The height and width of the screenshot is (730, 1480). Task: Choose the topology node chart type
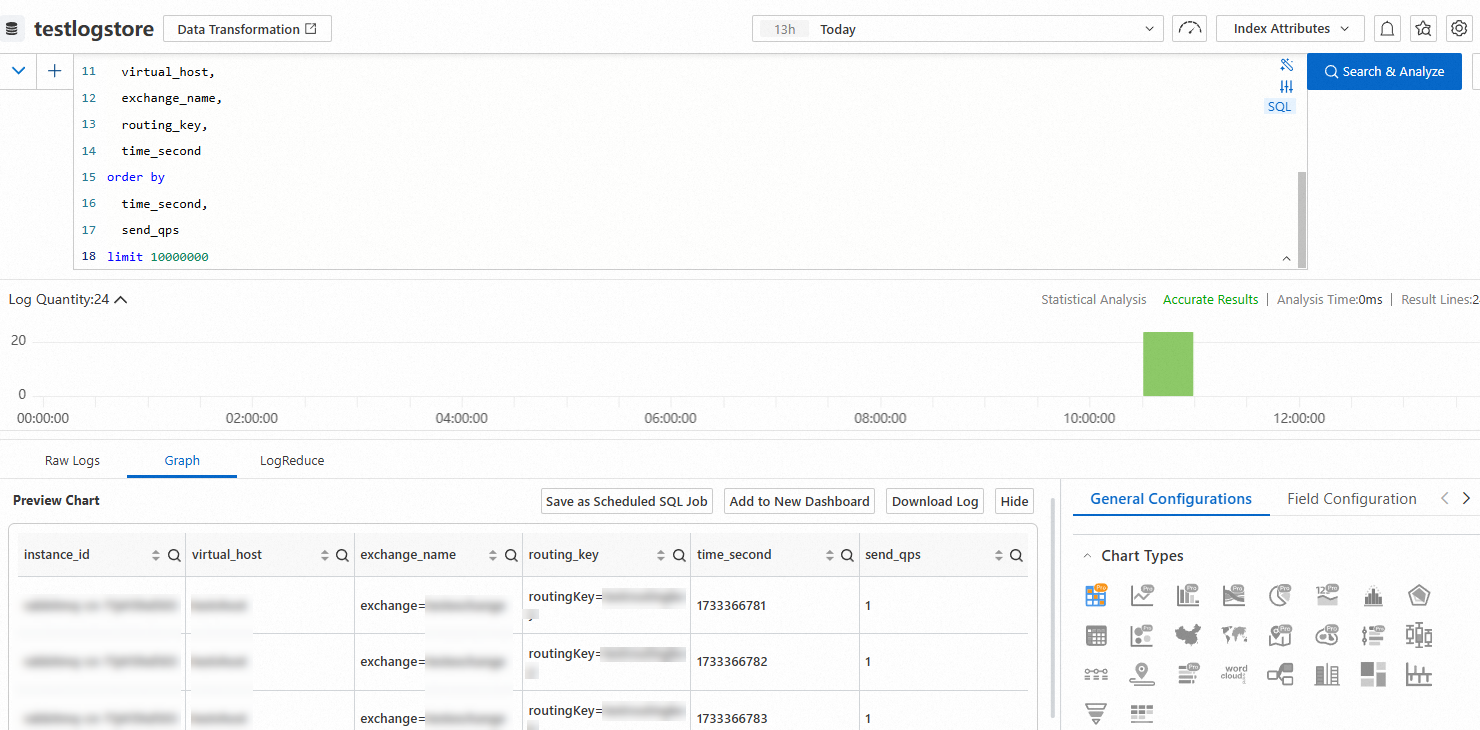[x=1280, y=675]
